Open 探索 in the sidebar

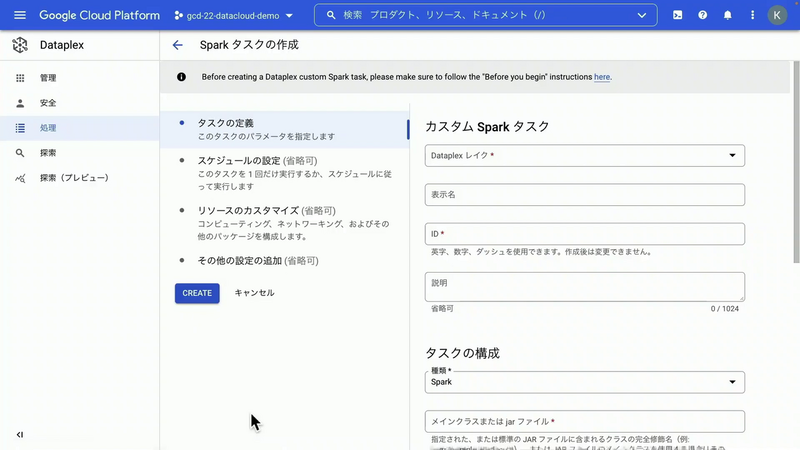80,153
